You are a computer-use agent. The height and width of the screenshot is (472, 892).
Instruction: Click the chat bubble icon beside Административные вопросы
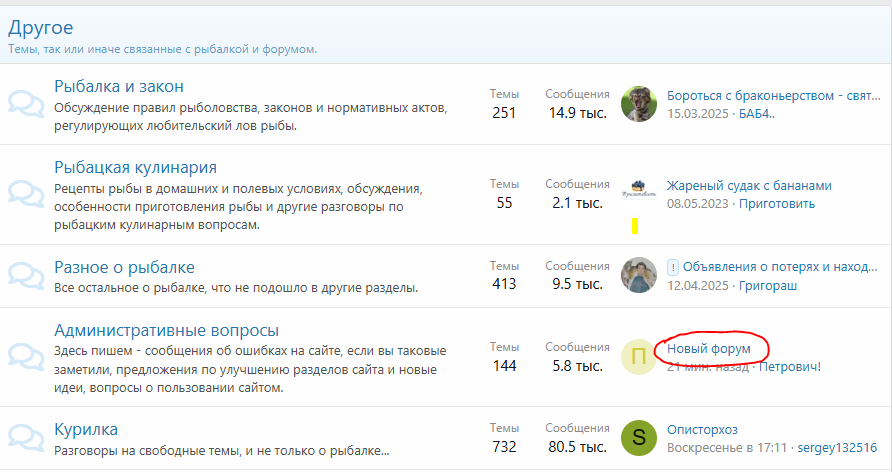click(x=26, y=357)
